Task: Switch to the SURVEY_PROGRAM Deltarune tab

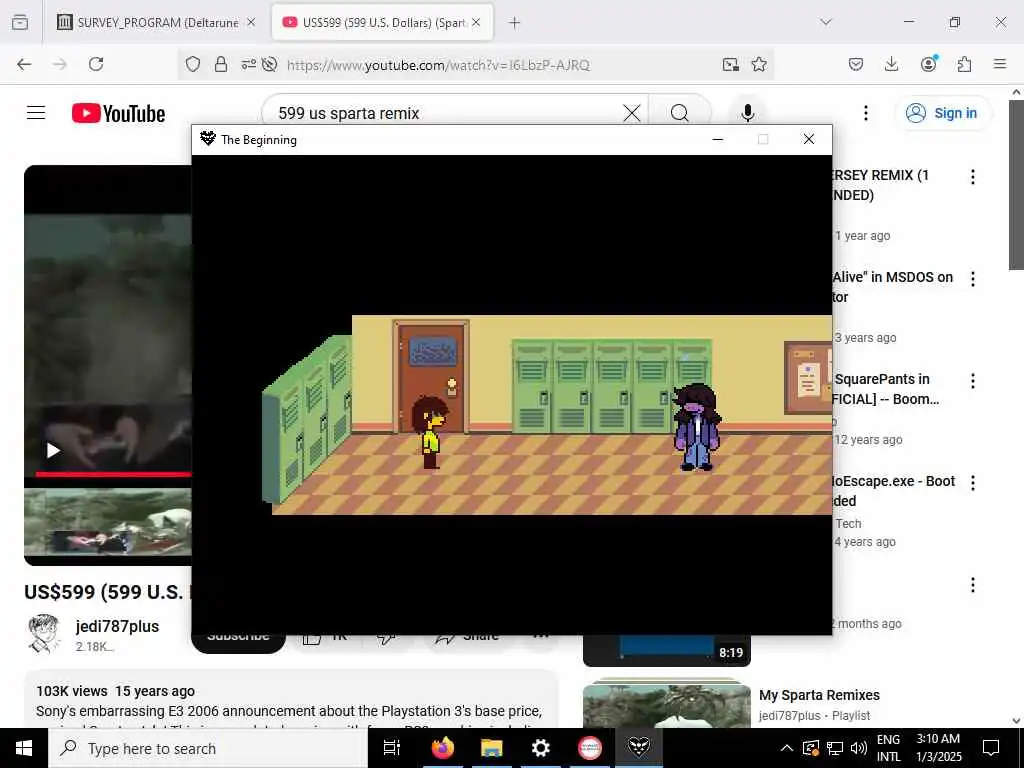Action: [155, 23]
